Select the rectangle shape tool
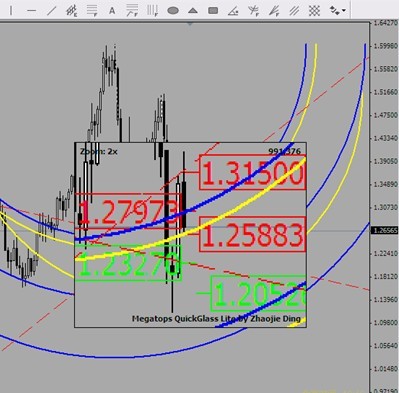Viewport: 399px width, 393px height. (213, 11)
